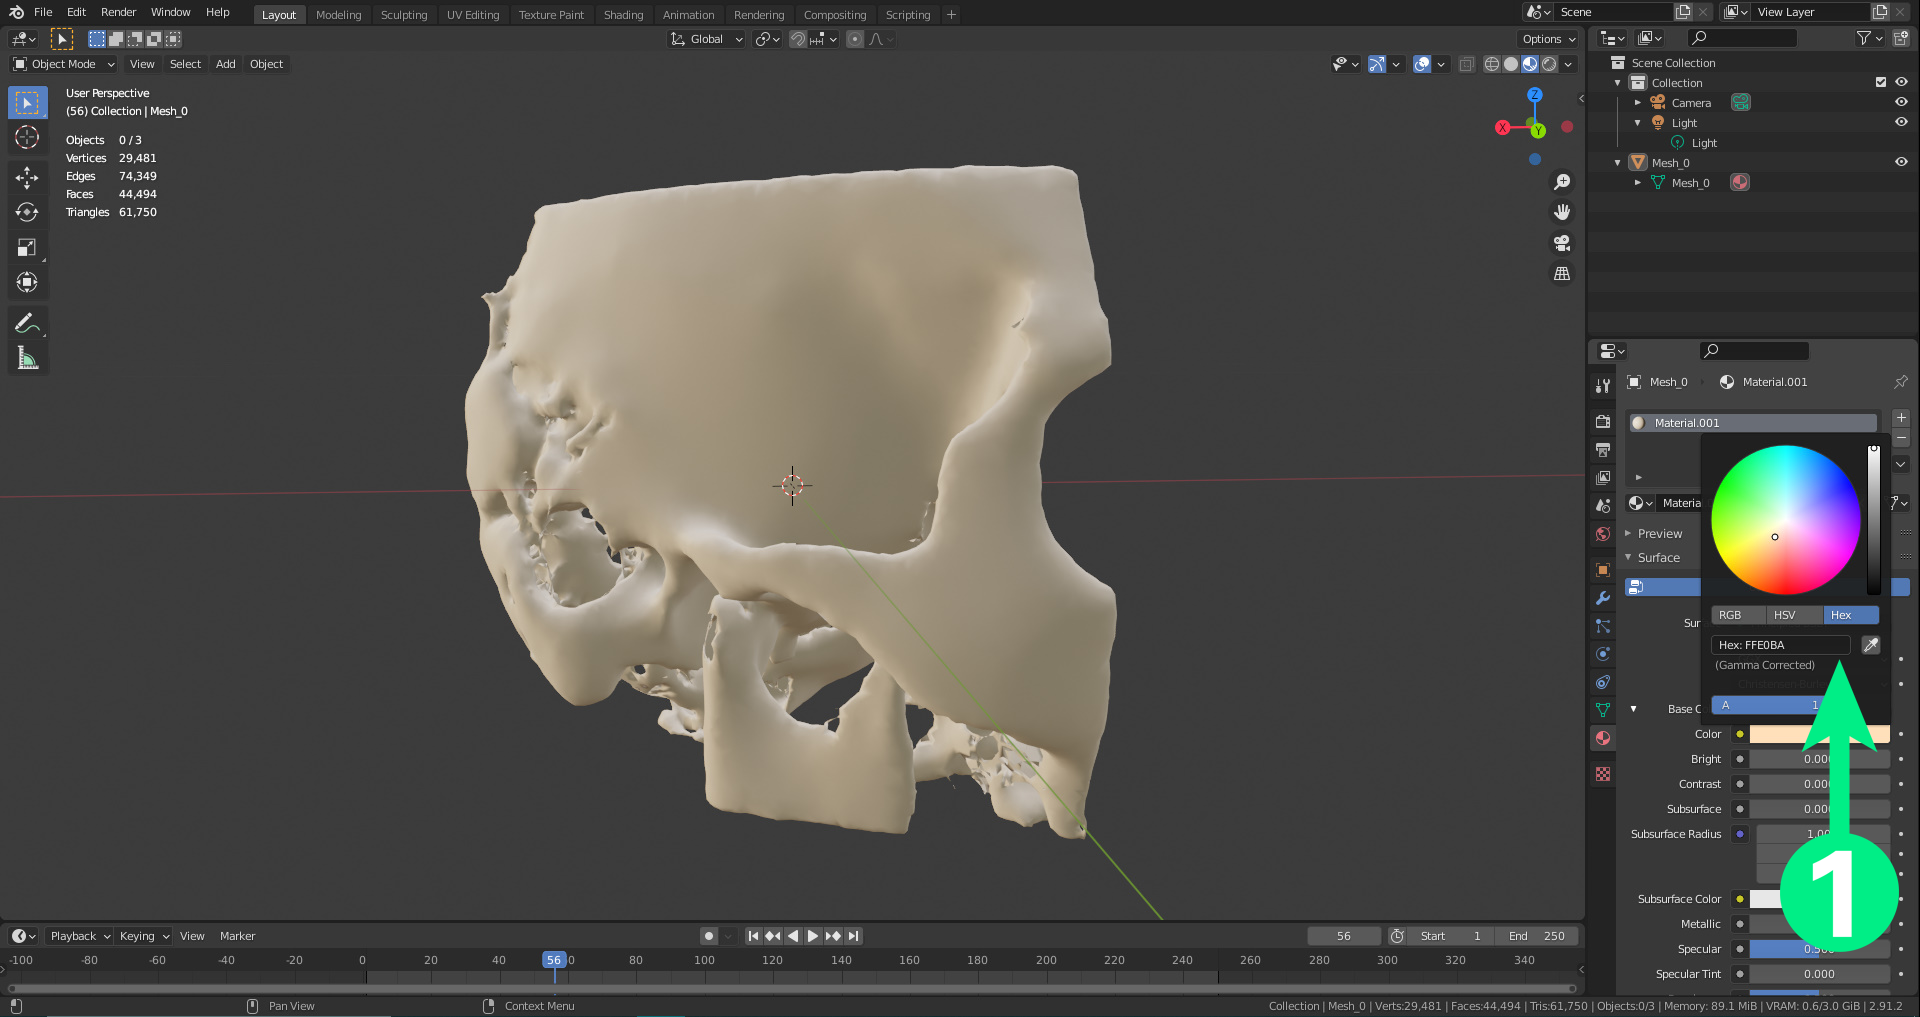
Task: Activate the Measure tool
Action: tap(27, 358)
